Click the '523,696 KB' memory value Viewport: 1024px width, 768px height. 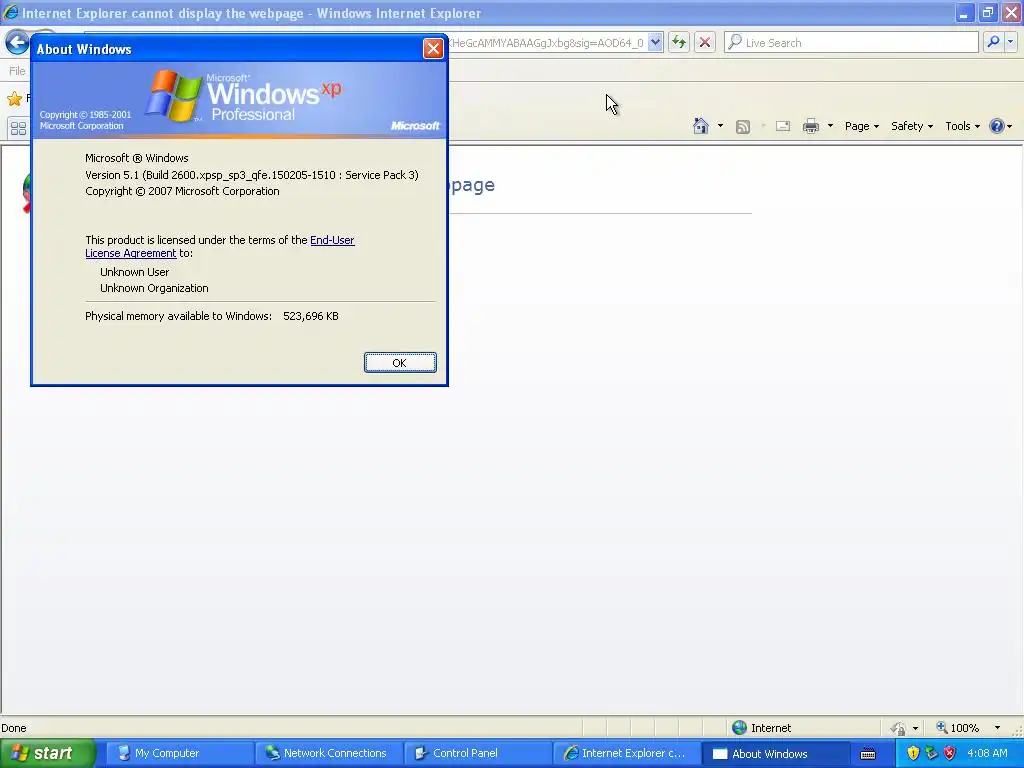311,316
